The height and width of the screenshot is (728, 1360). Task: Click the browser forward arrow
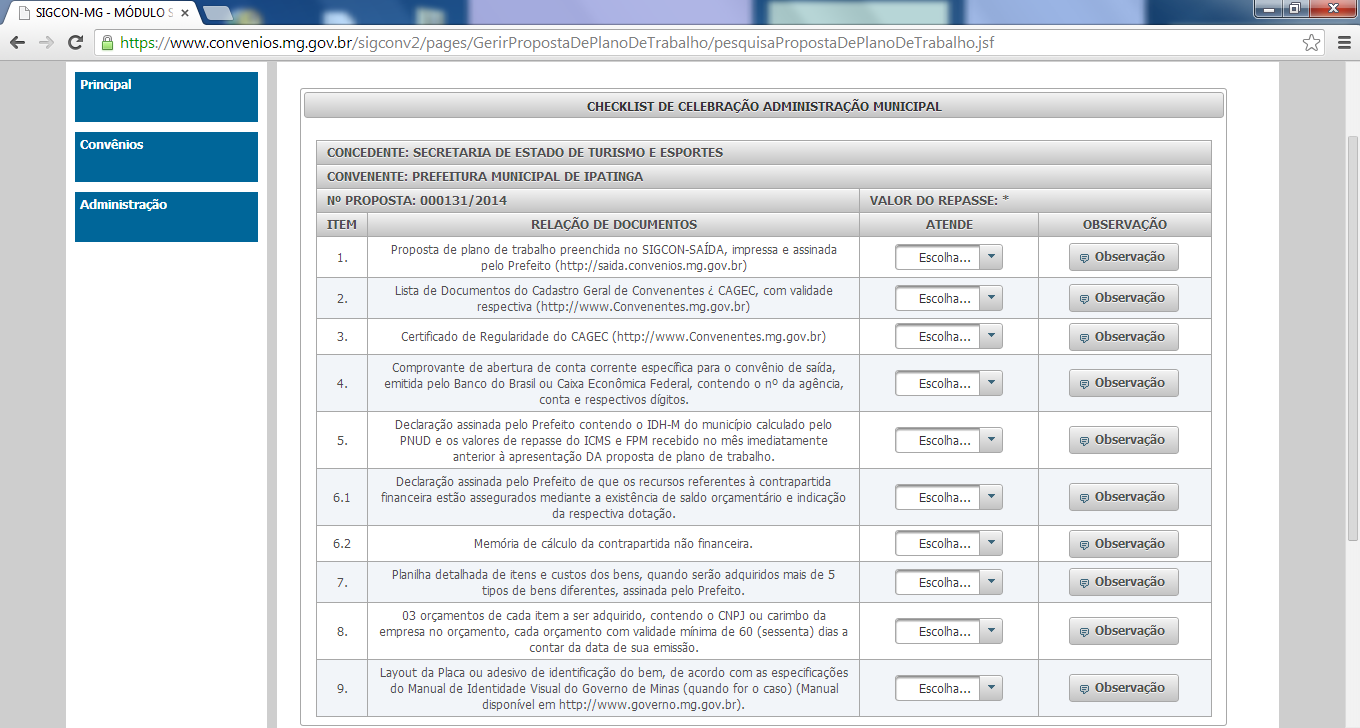(45, 43)
